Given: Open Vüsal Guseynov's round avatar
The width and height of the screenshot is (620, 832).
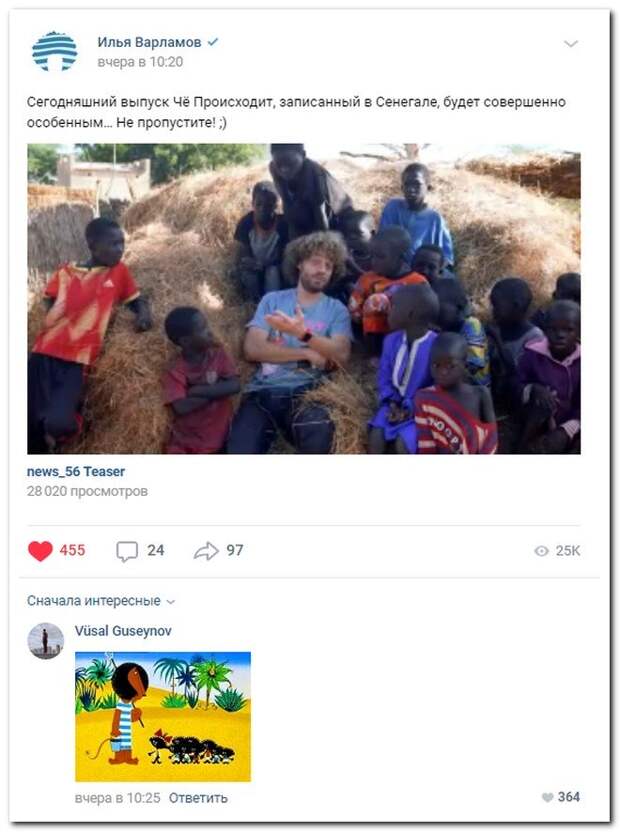Looking at the screenshot, I should [46, 640].
